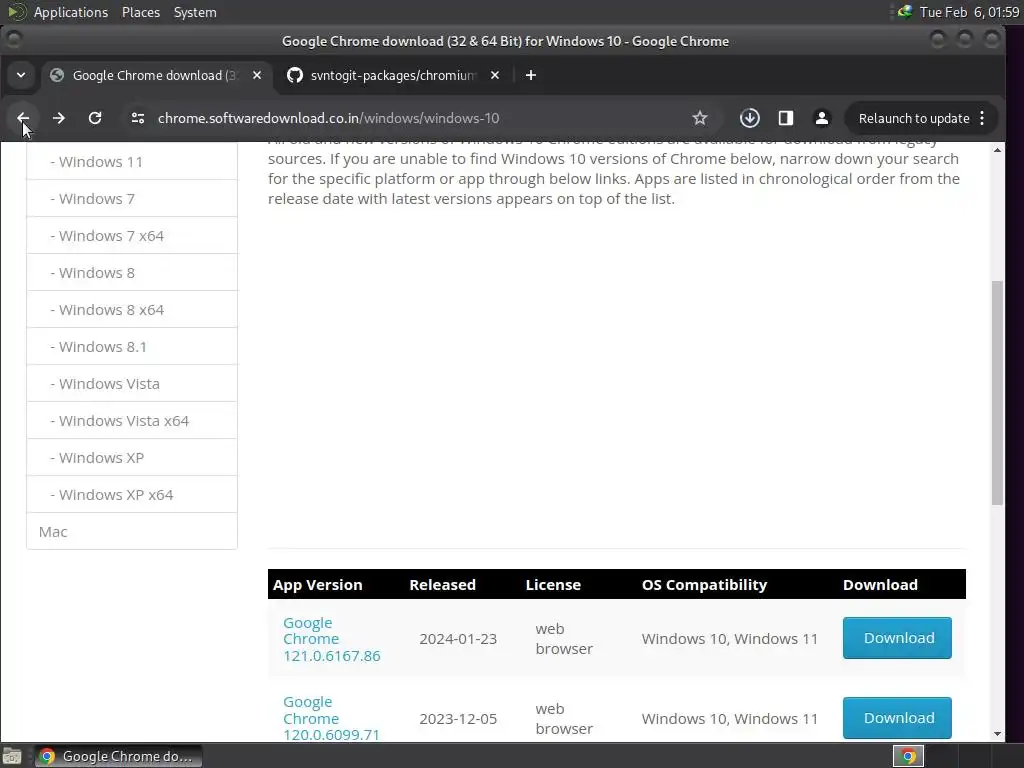Select Windows 7 x64 in the sidebar
Image resolution: width=1024 pixels, height=768 pixels.
(x=132, y=236)
